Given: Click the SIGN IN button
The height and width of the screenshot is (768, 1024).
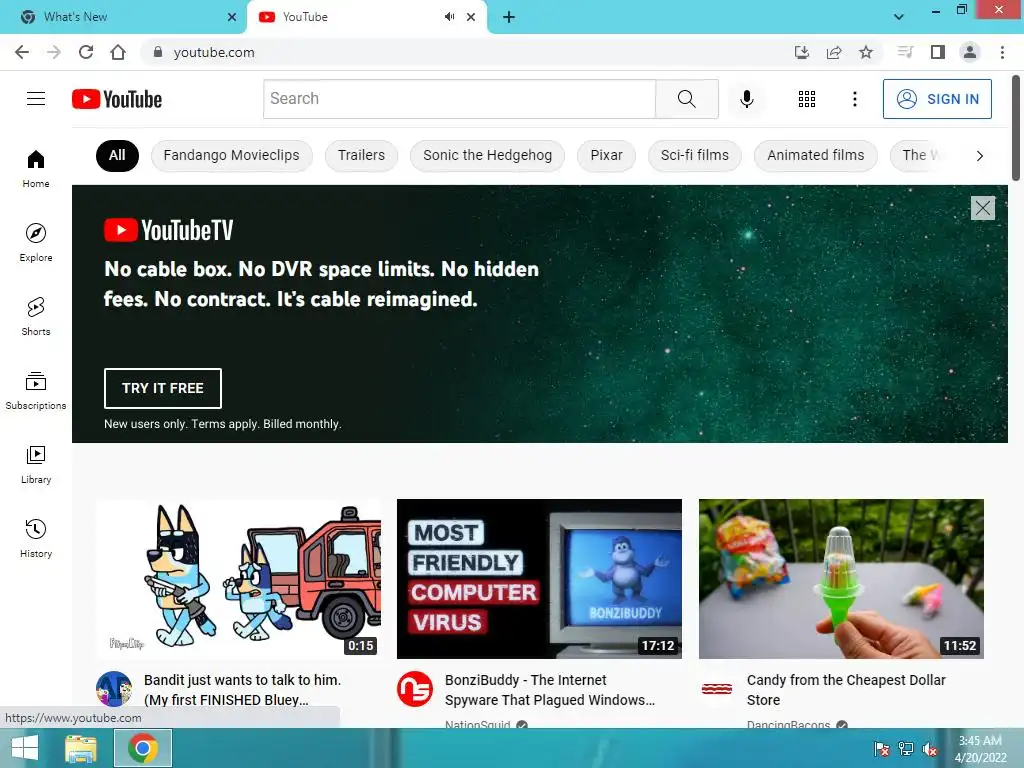Looking at the screenshot, I should [x=937, y=99].
